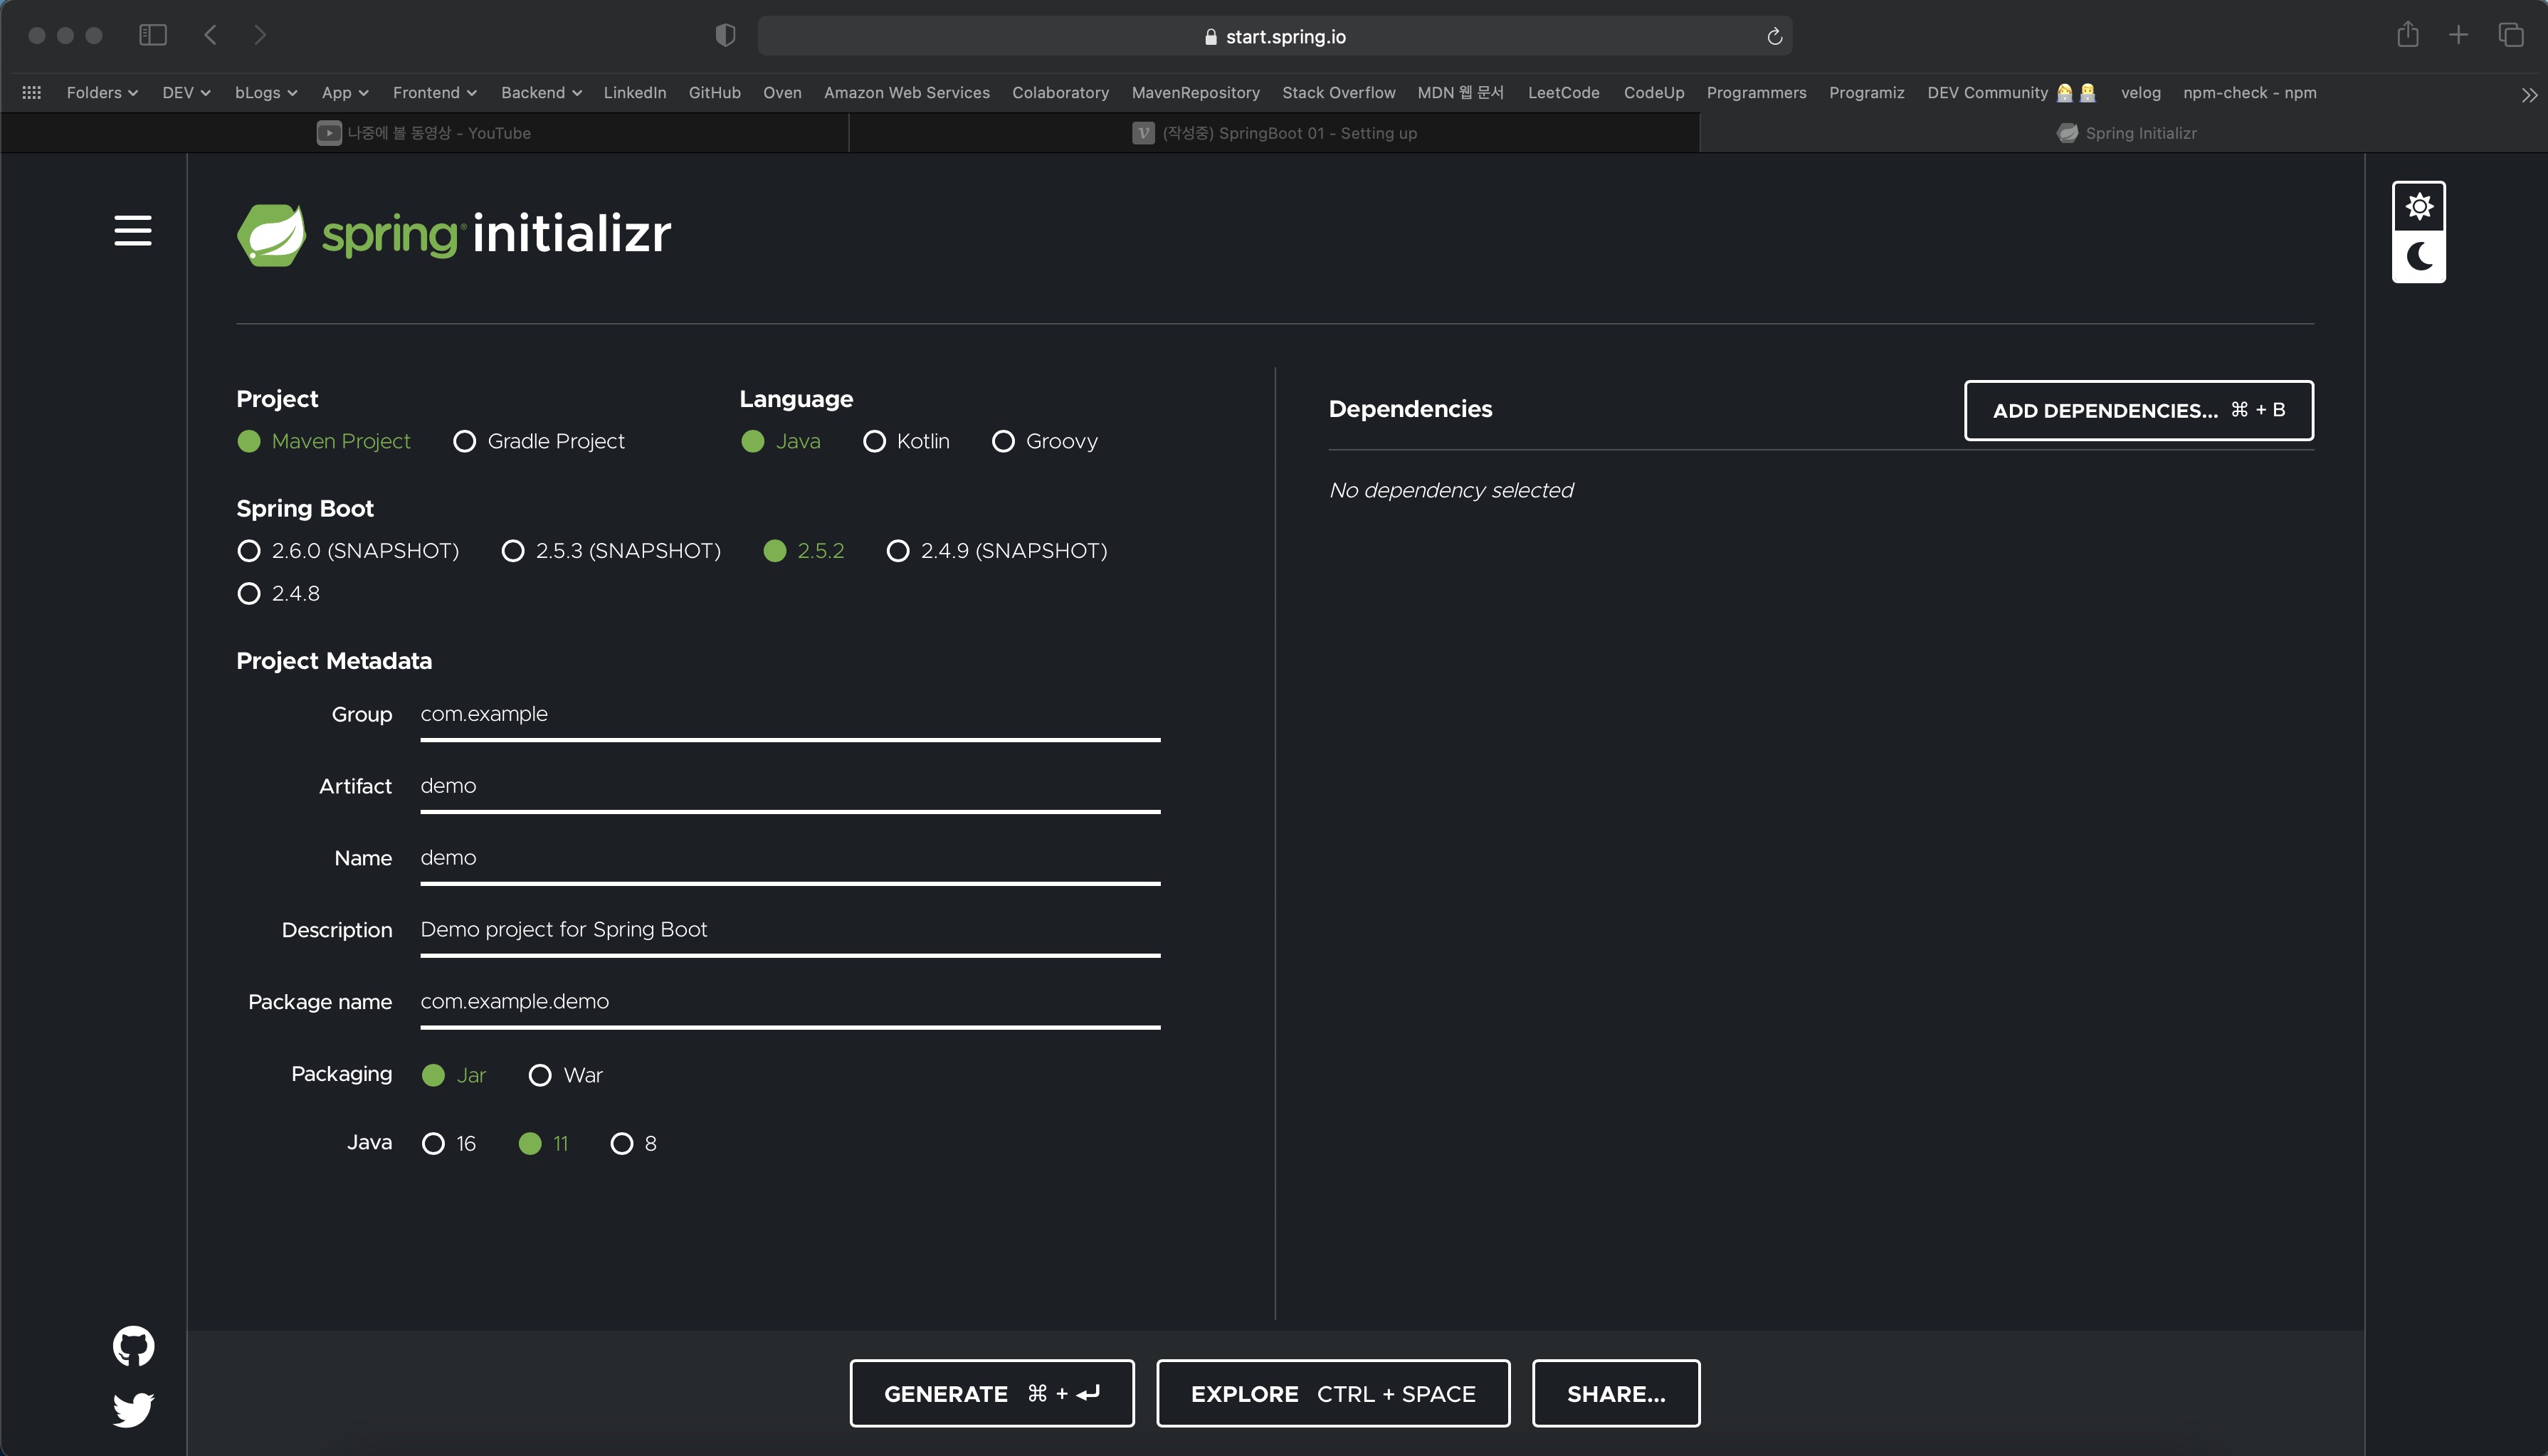Open the Safari share icon
Screen dimensions: 2548x1456
point(2407,35)
